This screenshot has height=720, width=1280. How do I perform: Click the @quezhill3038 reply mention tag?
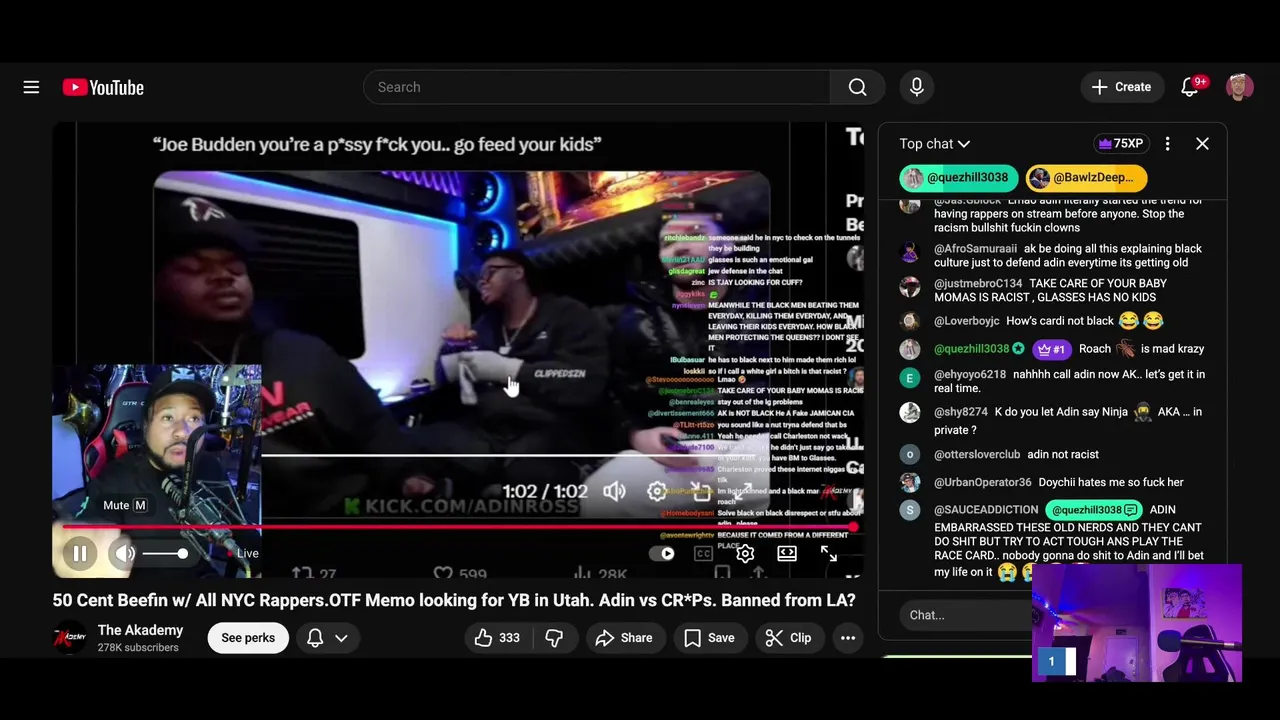(1093, 510)
